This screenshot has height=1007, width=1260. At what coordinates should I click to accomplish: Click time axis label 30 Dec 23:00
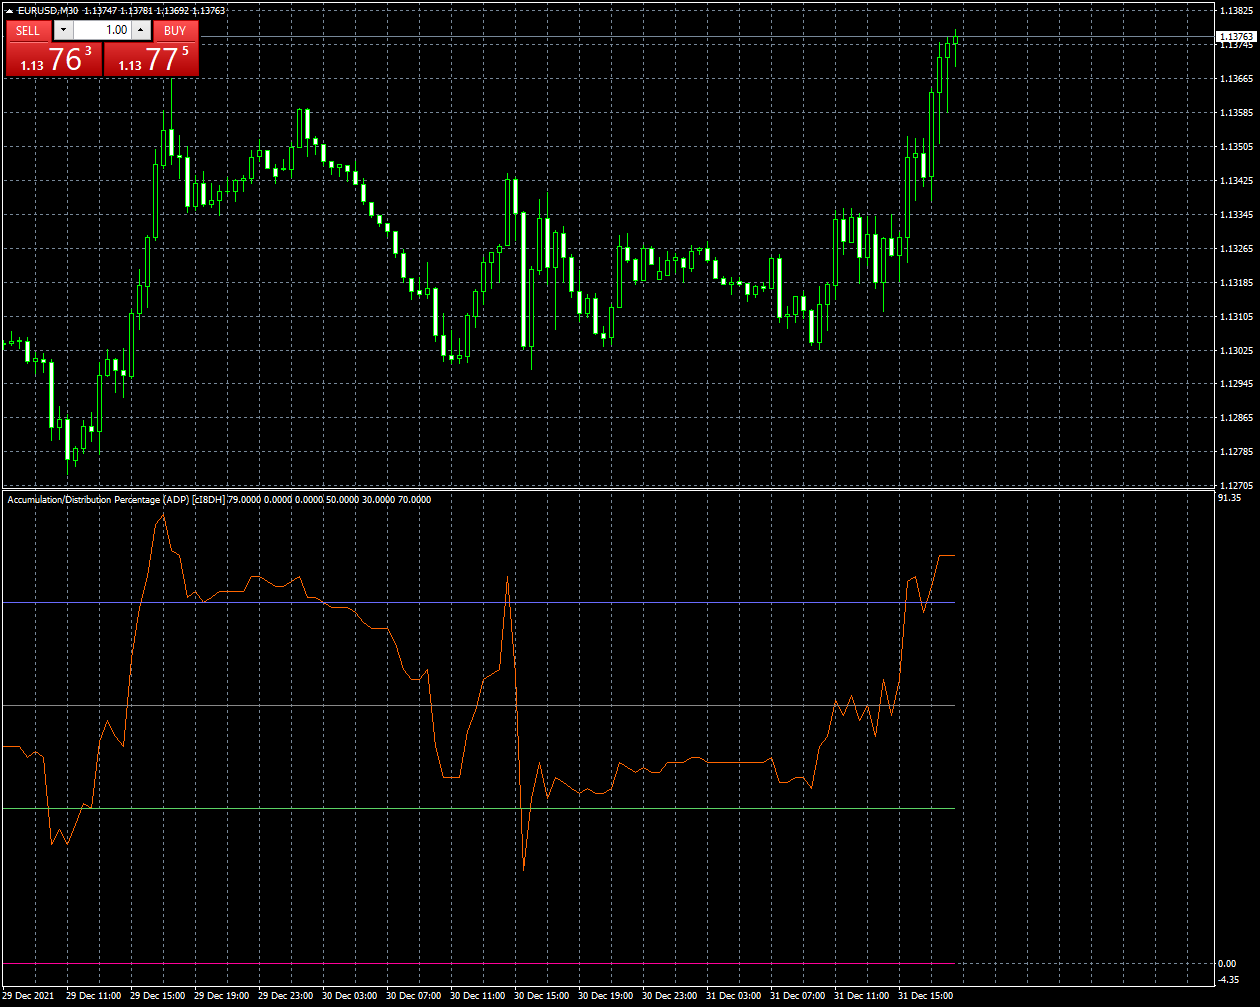point(670,996)
